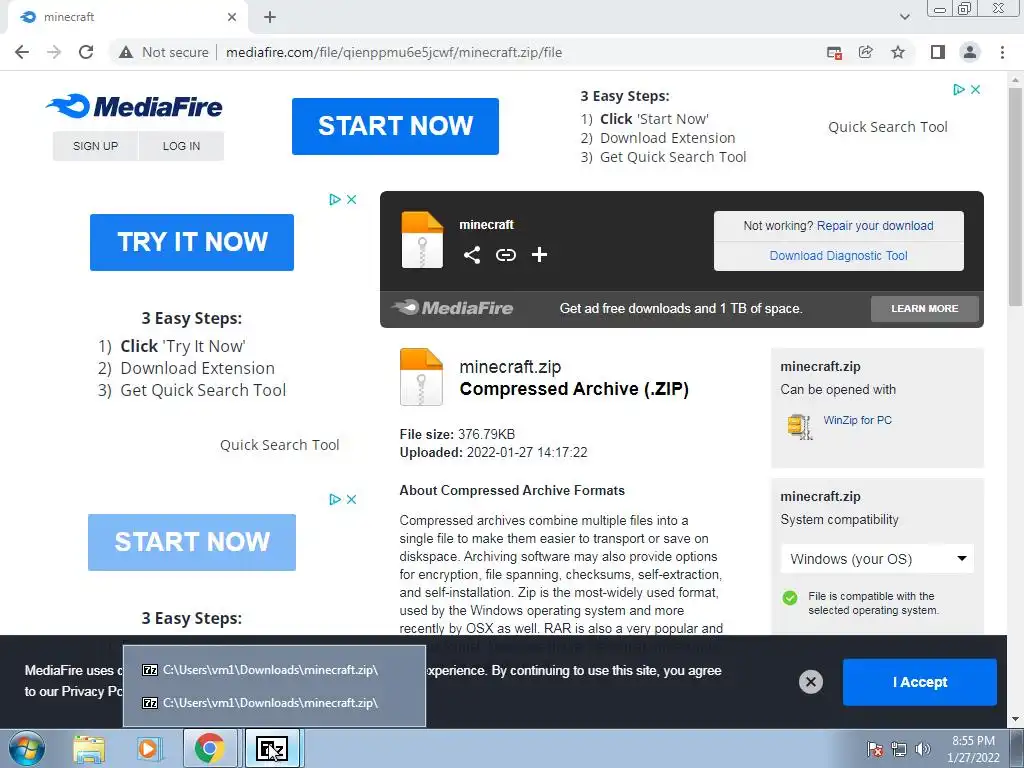
Task: Dismiss the cookie notice with the round X
Action: point(810,682)
